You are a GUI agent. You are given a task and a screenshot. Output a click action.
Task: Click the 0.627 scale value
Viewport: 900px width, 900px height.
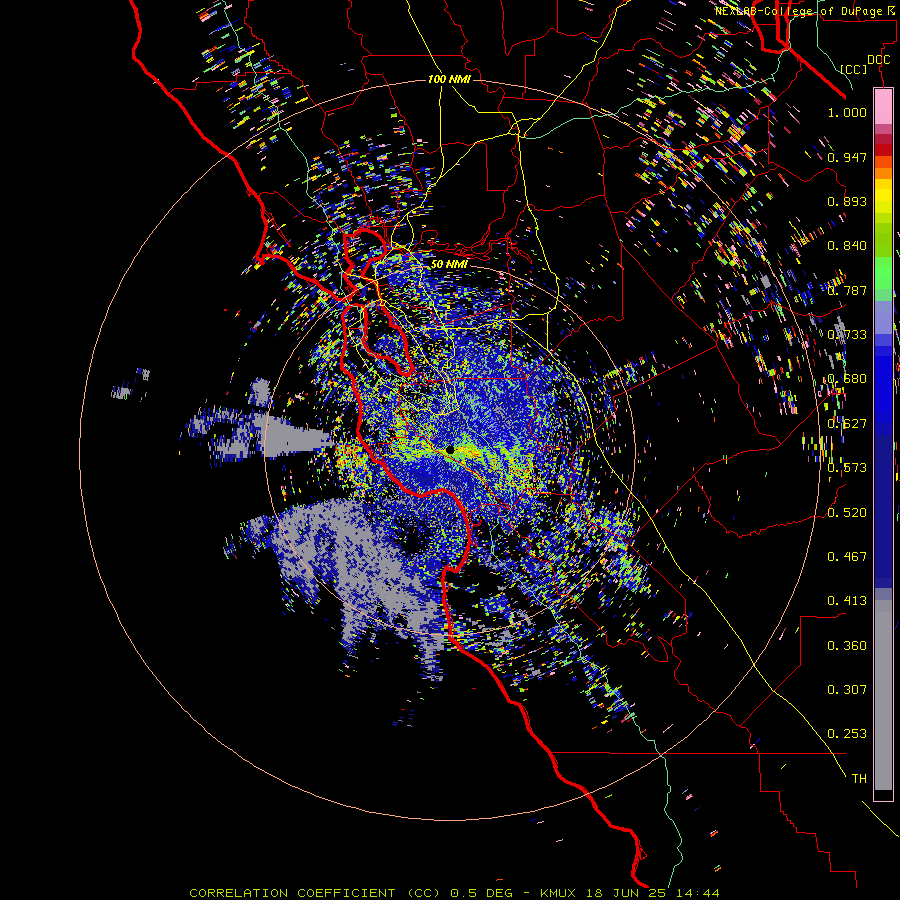(x=847, y=424)
